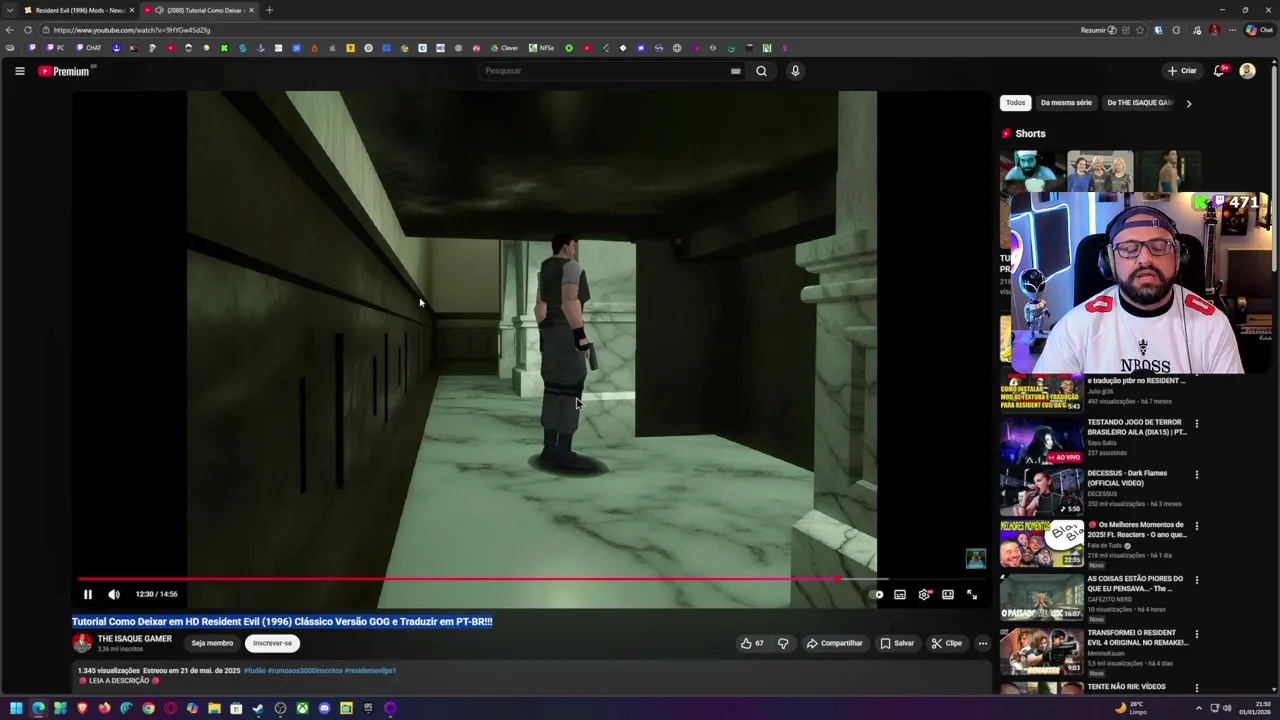Image resolution: width=1280 pixels, height=720 pixels.
Task: Open the on-screen keyboard icon in search box
Action: [735, 71]
